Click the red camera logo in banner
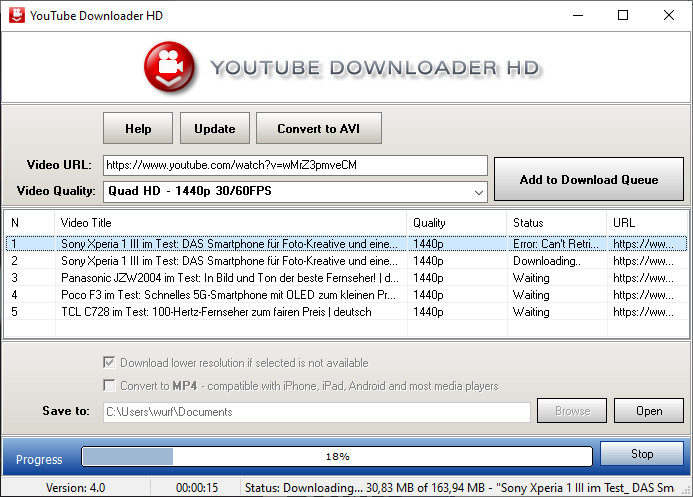693x497 pixels. click(x=171, y=67)
